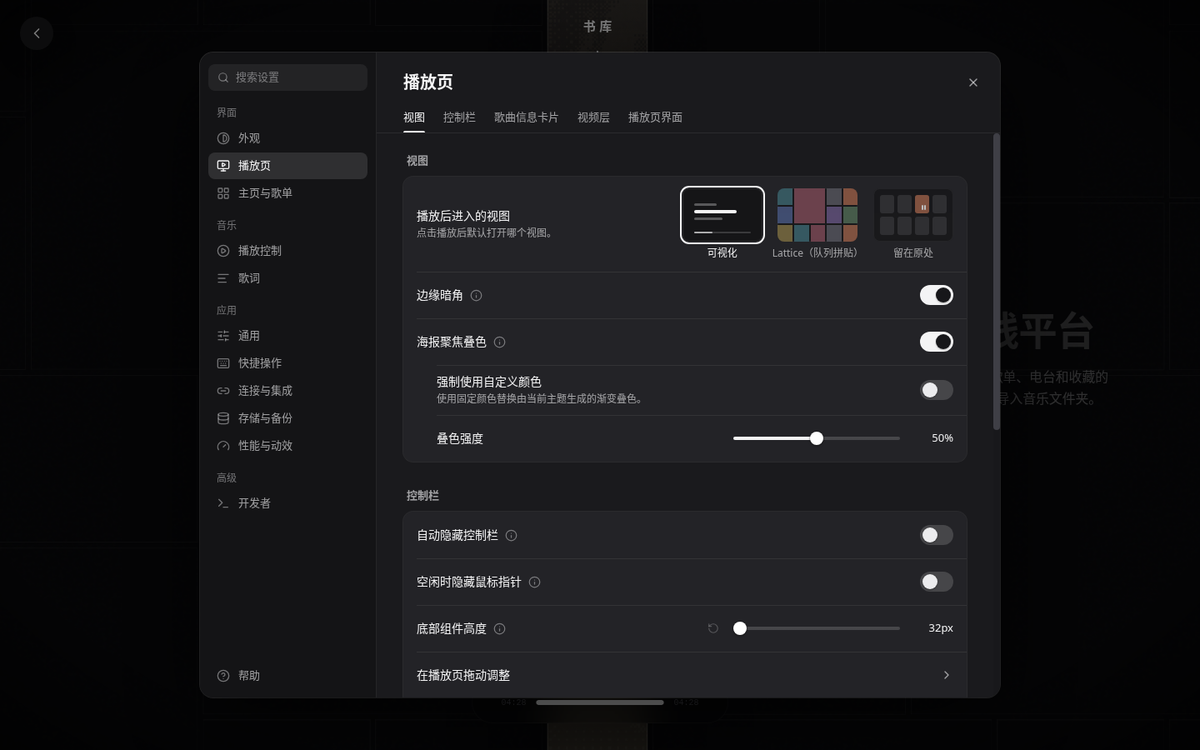Image resolution: width=1200 pixels, height=750 pixels.
Task: Open 快捷操作 settings
Action: click(288, 363)
